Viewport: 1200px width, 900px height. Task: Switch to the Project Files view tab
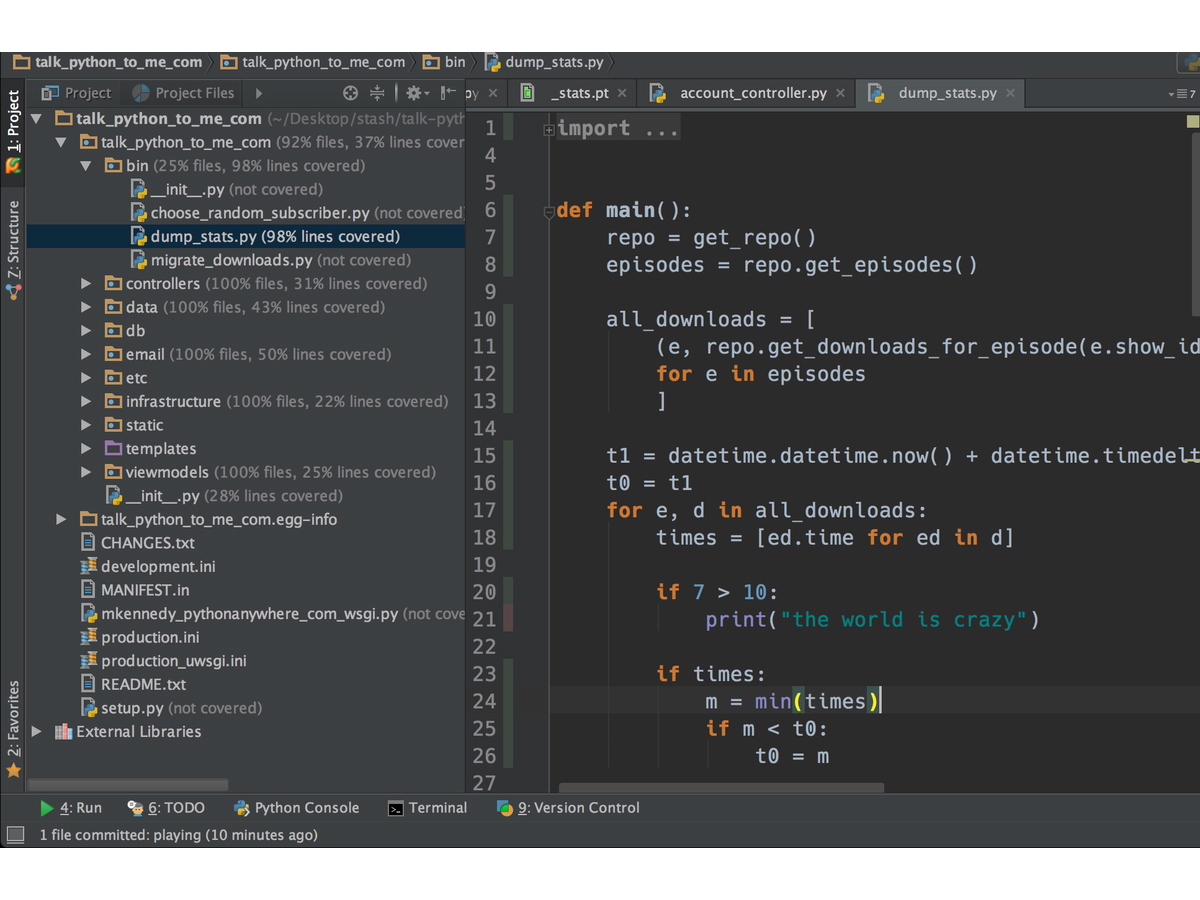(184, 93)
